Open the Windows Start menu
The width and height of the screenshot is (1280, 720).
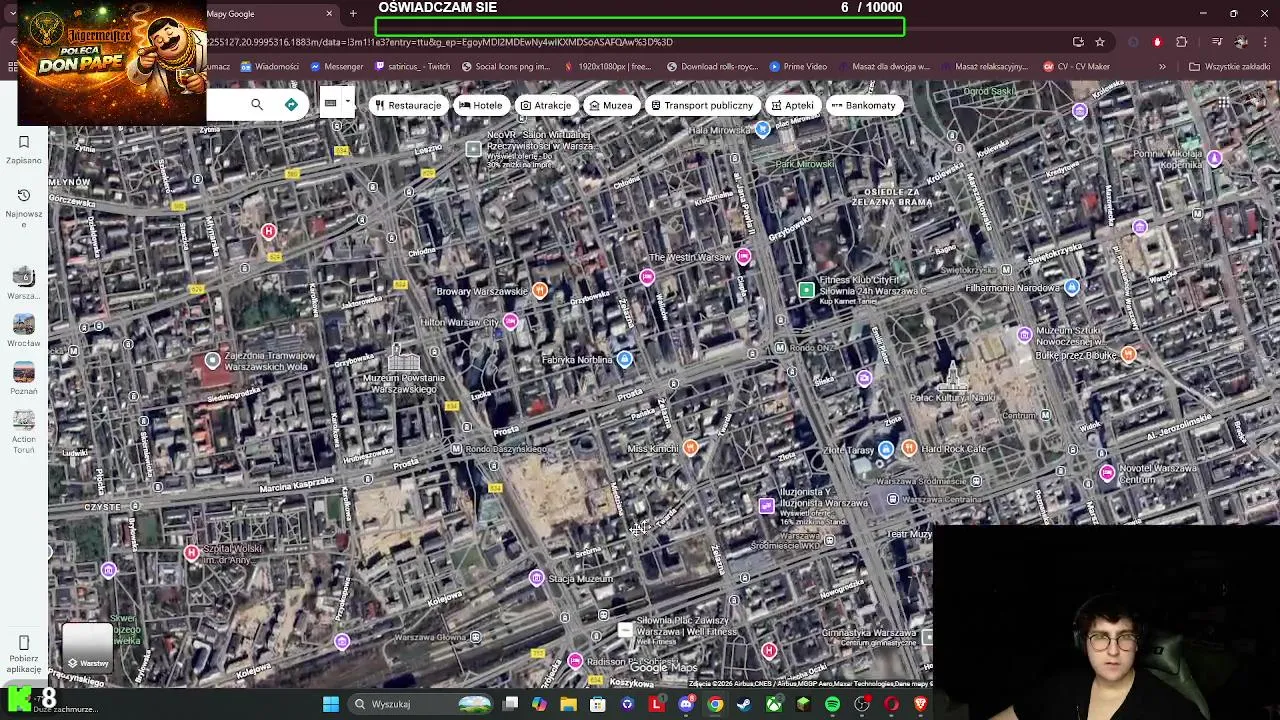click(331, 704)
